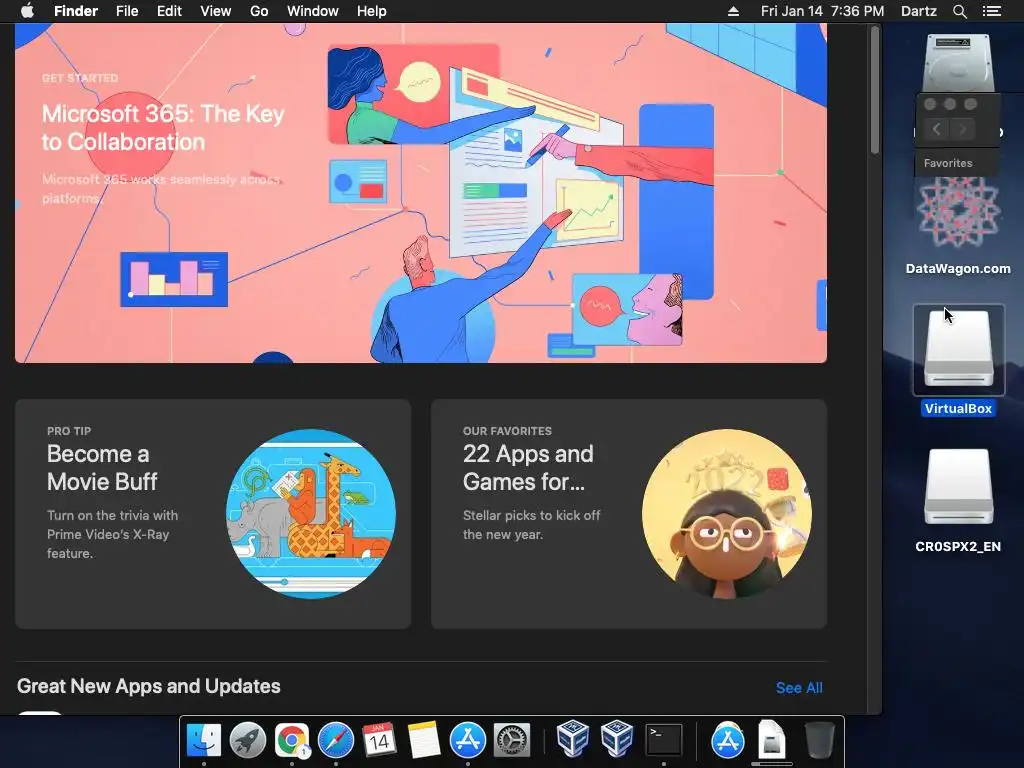Open the Applications folder icon in Dock

(x=728, y=741)
